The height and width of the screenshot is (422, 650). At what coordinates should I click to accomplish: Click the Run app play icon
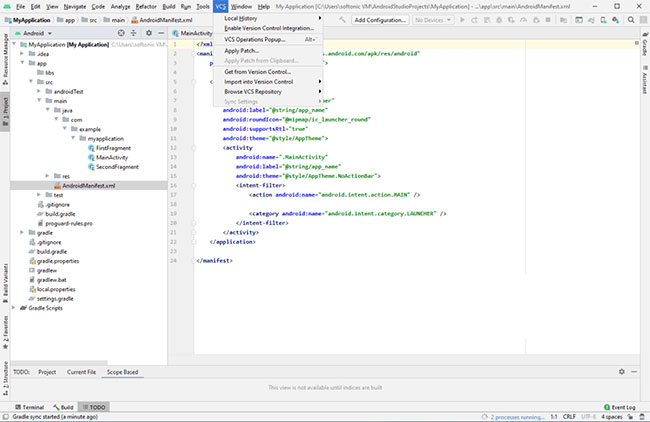pyautogui.click(x=462, y=20)
